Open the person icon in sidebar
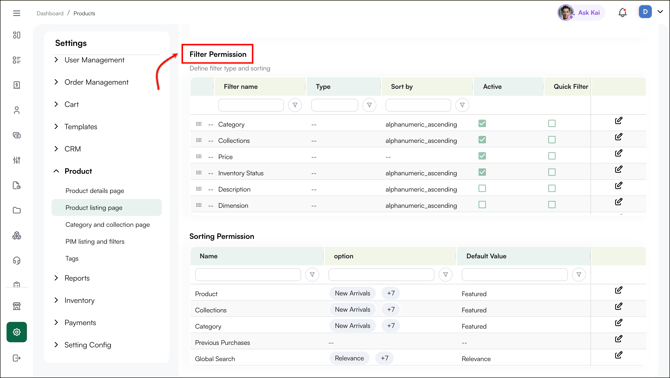 pyautogui.click(x=17, y=110)
